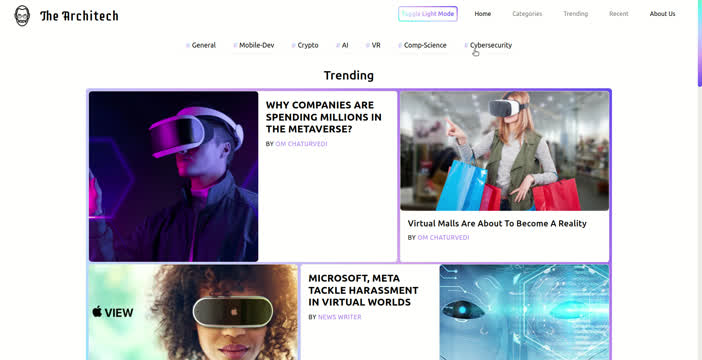Click The Architech site title
702x360 pixels.
[x=79, y=16]
